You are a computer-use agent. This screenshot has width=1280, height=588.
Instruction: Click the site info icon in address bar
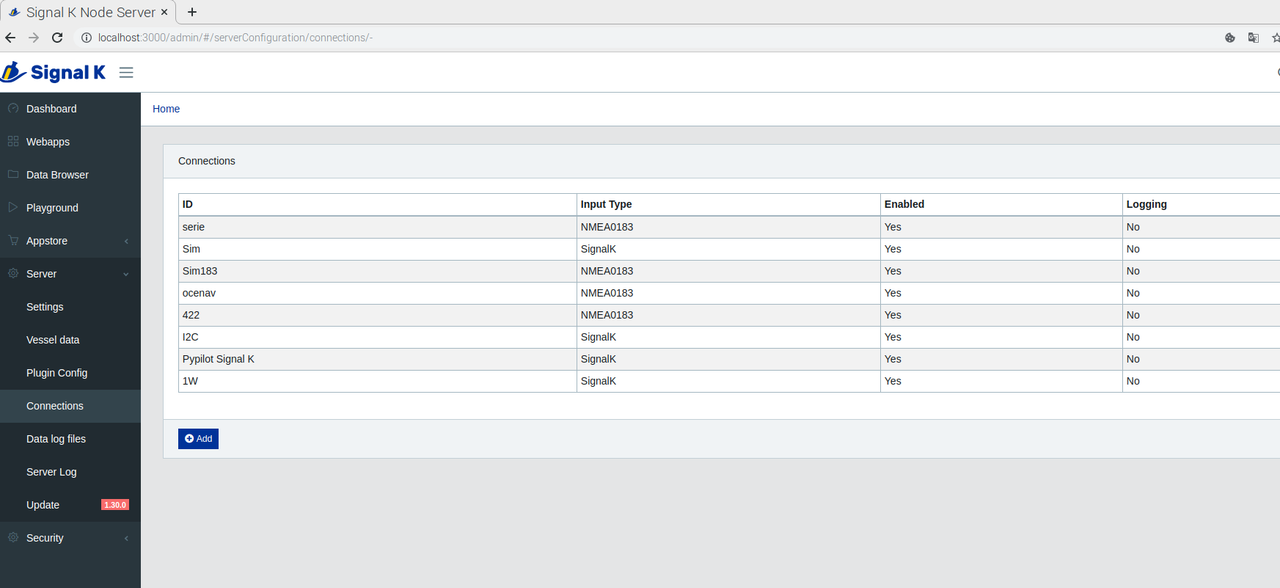pyautogui.click(x=86, y=38)
